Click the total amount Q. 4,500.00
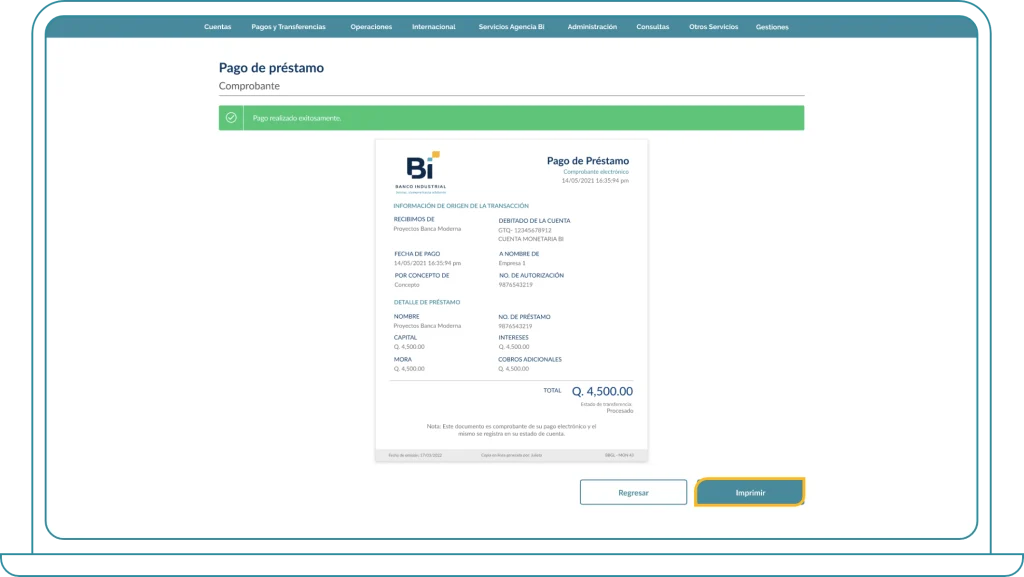The height and width of the screenshot is (577, 1024). 602,392
